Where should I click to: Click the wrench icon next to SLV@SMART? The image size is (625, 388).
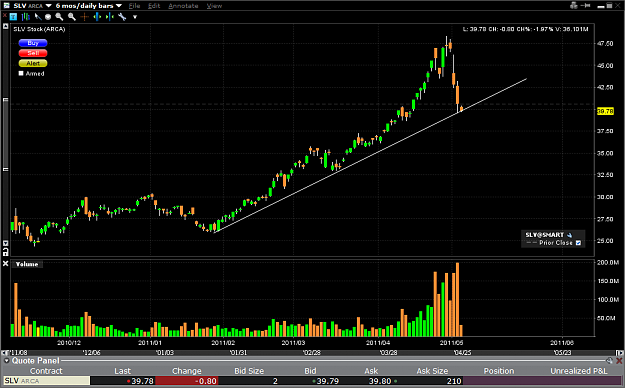569,235
